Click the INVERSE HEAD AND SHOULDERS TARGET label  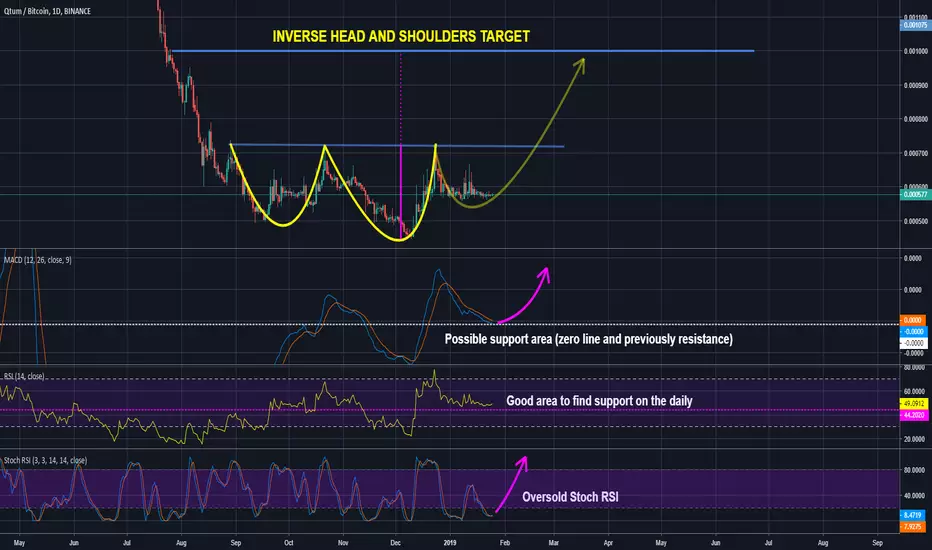click(x=401, y=36)
